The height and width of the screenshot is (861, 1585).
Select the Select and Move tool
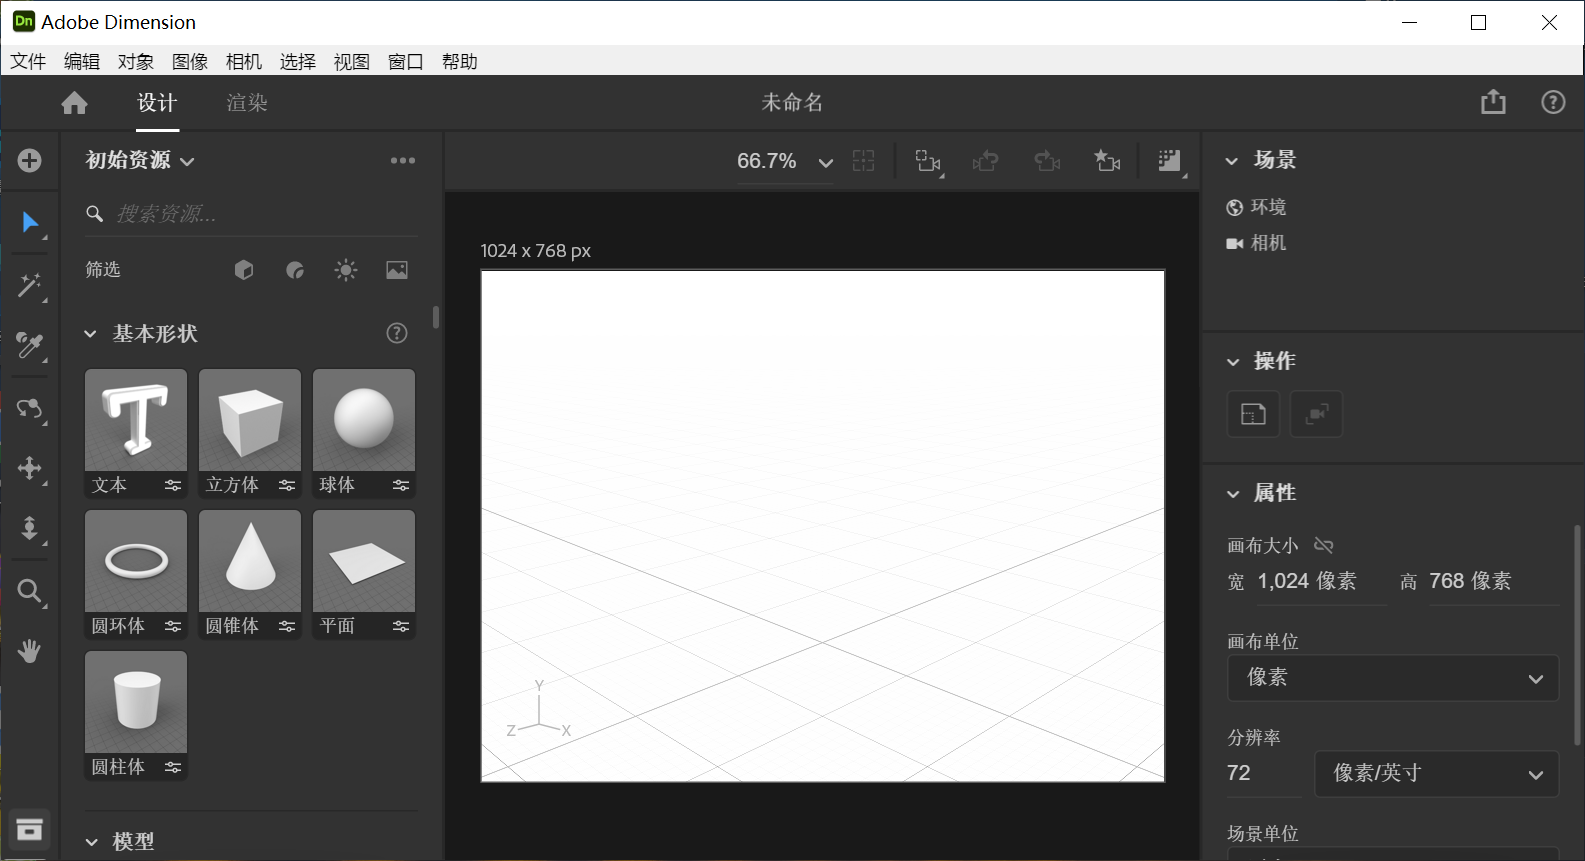[x=30, y=223]
